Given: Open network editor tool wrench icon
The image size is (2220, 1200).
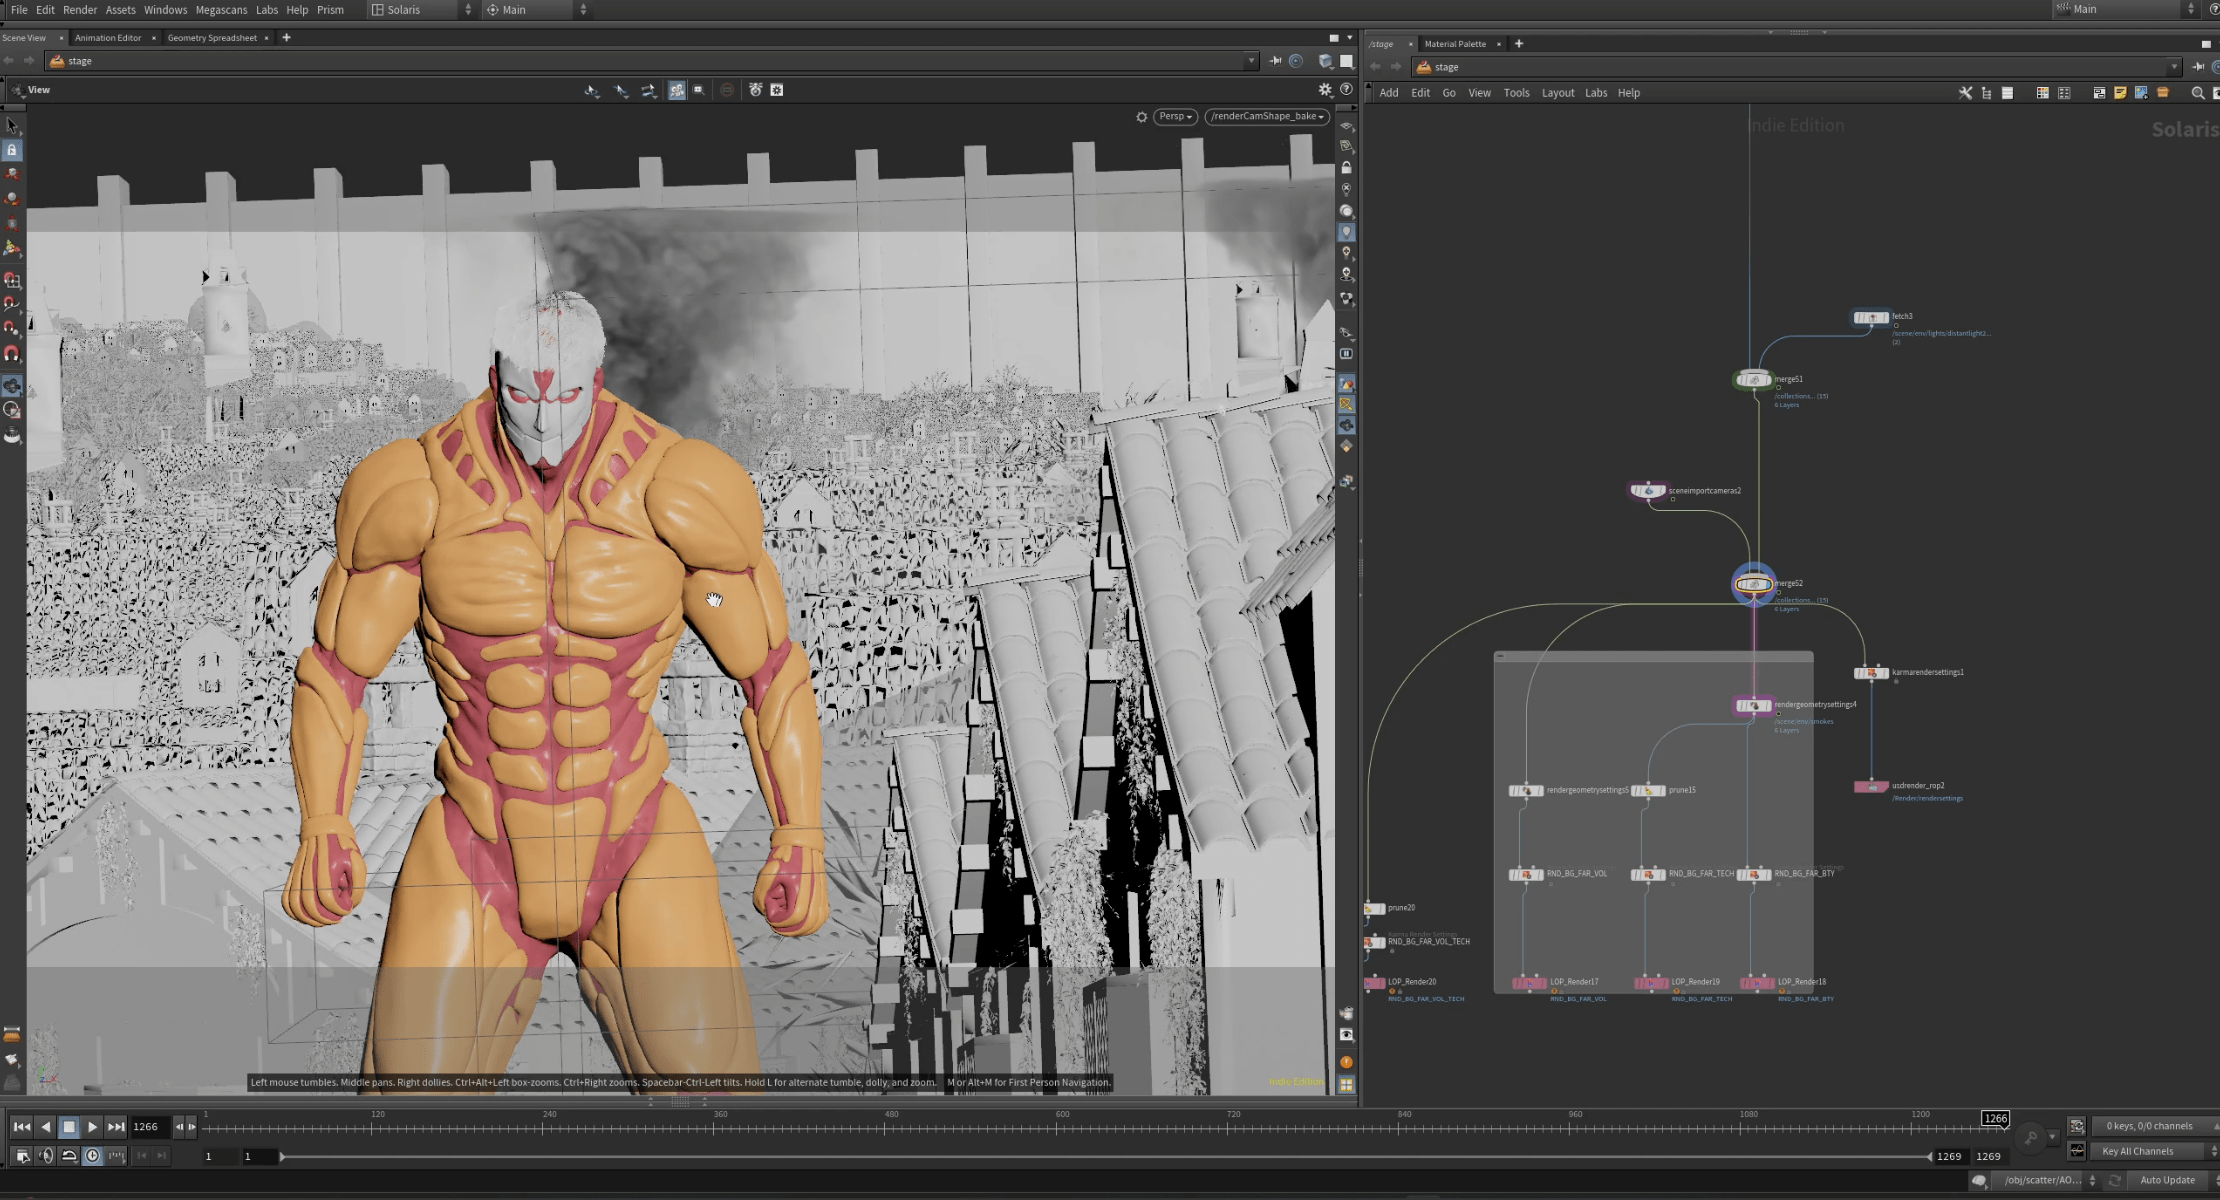Looking at the screenshot, I should coord(1965,93).
